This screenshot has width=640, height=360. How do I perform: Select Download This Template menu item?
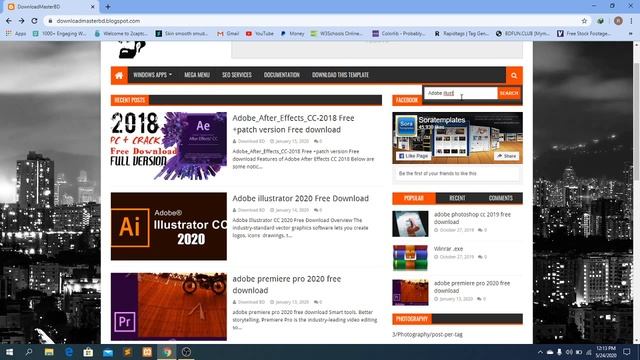340,75
